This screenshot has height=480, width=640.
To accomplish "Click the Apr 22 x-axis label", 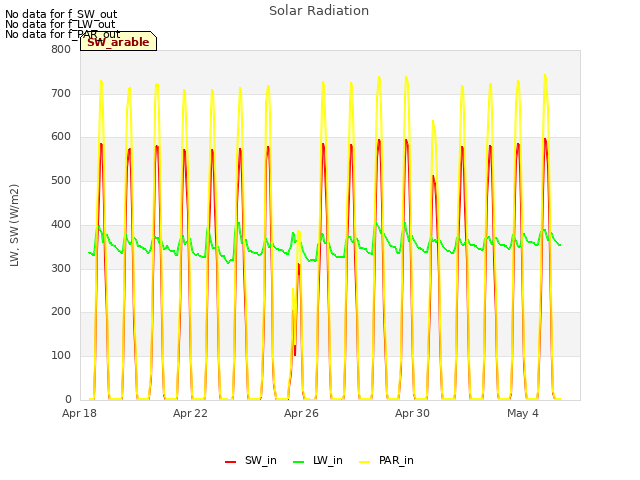I will (190, 413).
